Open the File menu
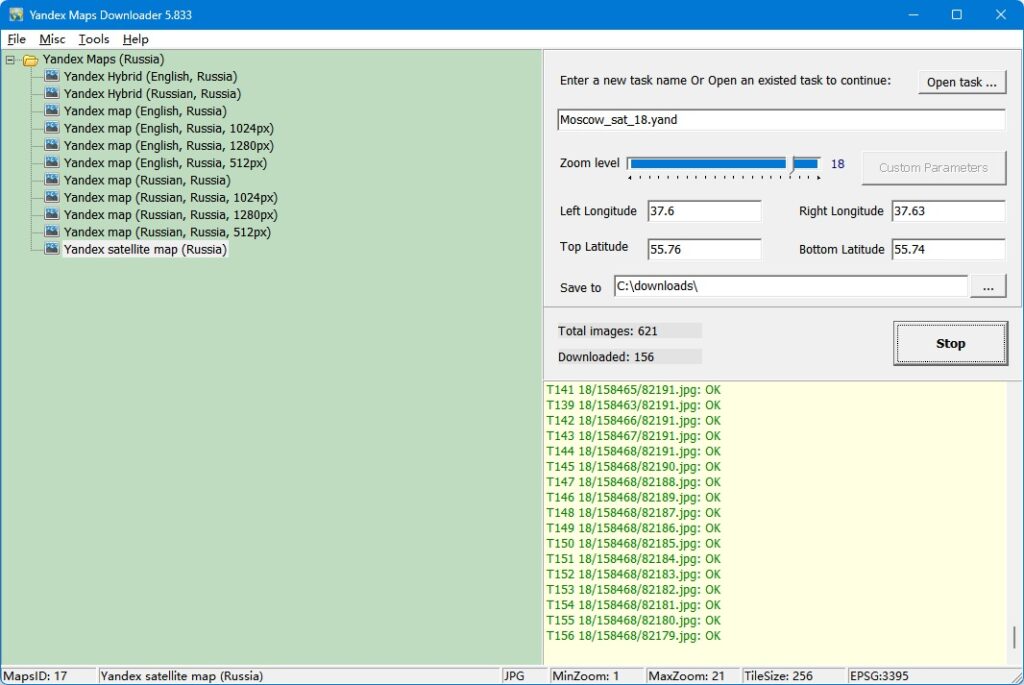 pos(16,39)
